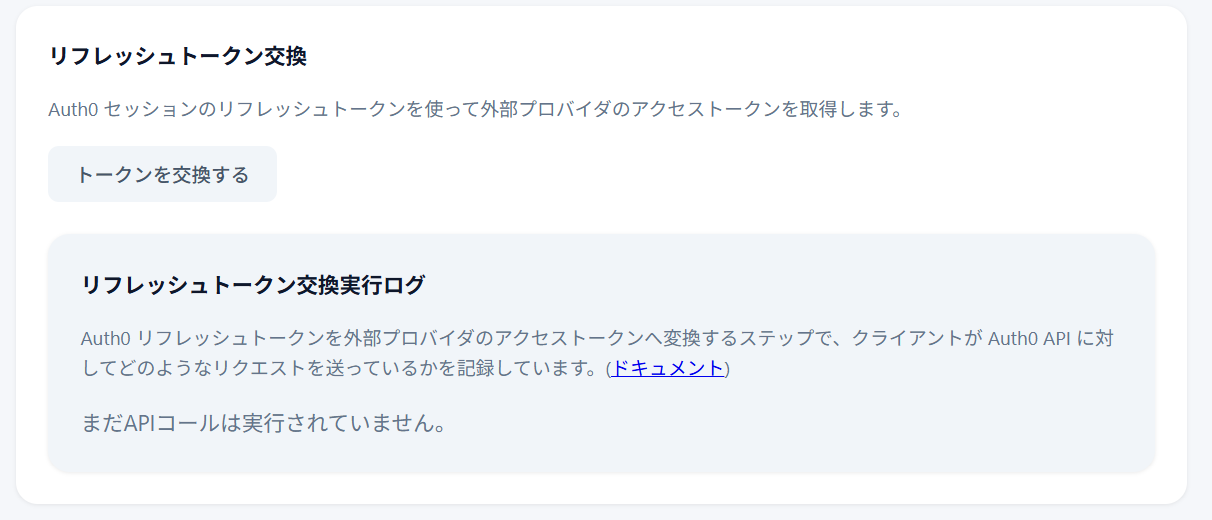Click "記録しています" before the ドキュメント link
The image size is (1212, 520).
click(540, 368)
